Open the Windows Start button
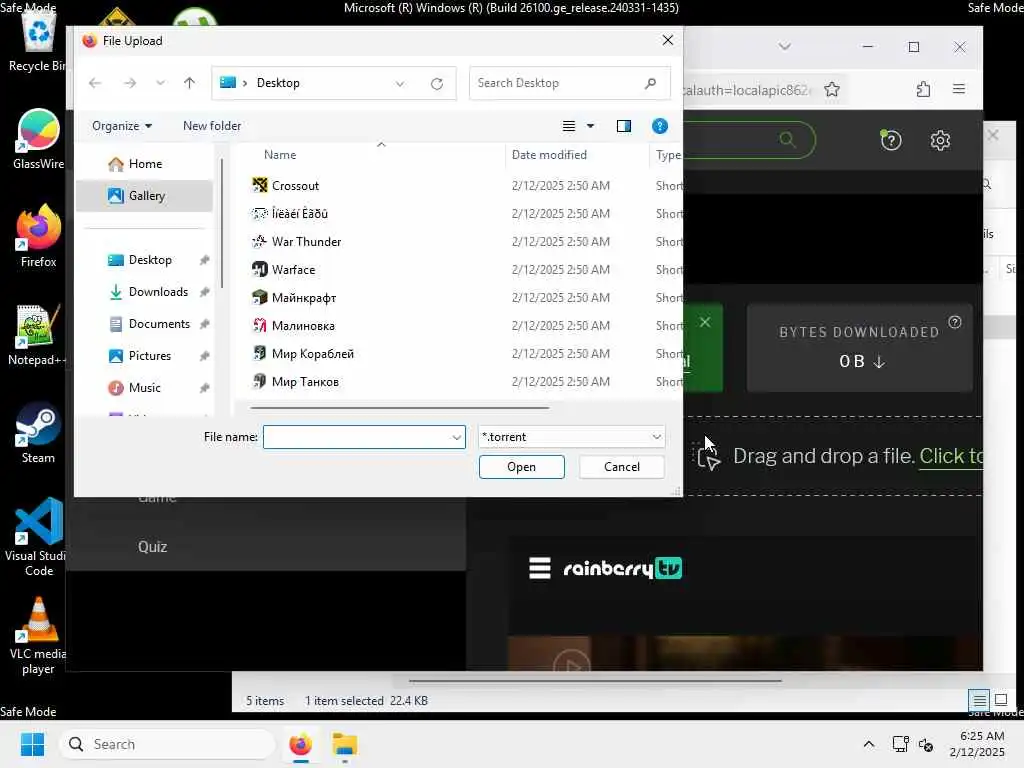Screen dimensions: 1024x768 [31, 744]
